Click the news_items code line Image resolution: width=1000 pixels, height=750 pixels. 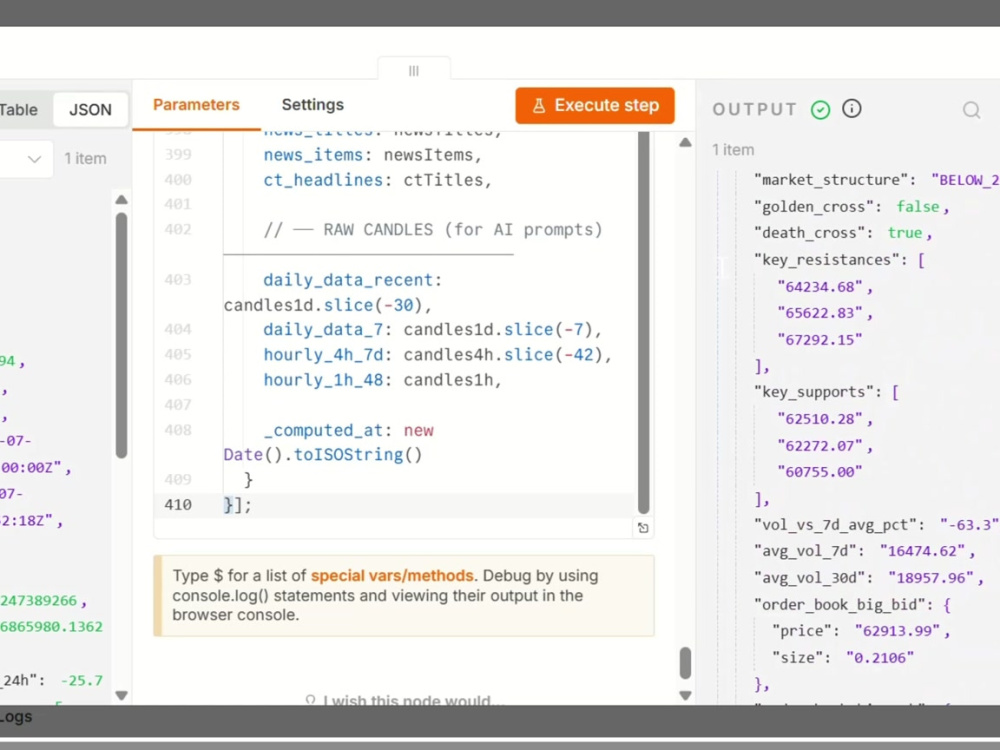point(372,155)
